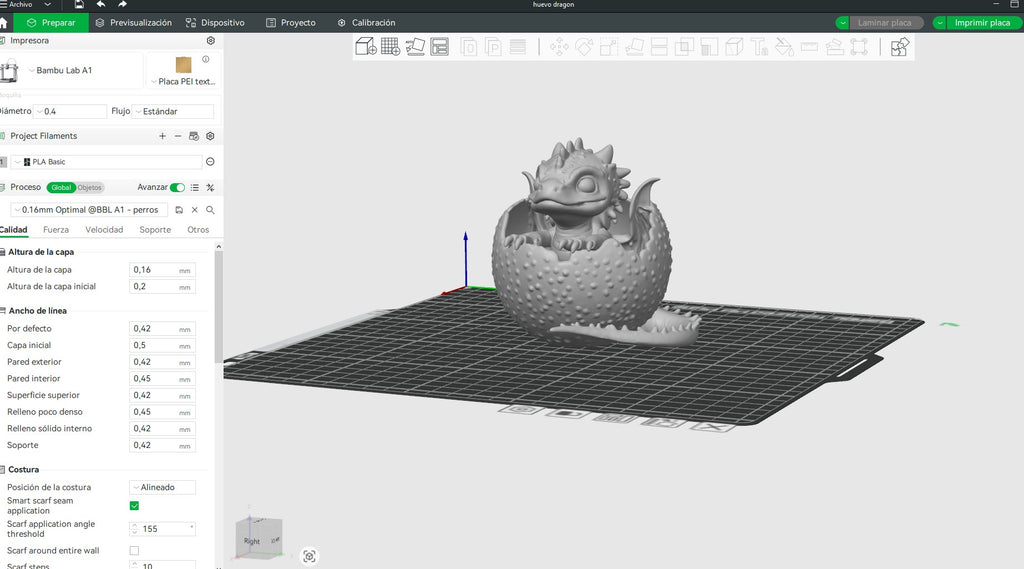Add a filament with the plus icon

pyautogui.click(x=162, y=136)
